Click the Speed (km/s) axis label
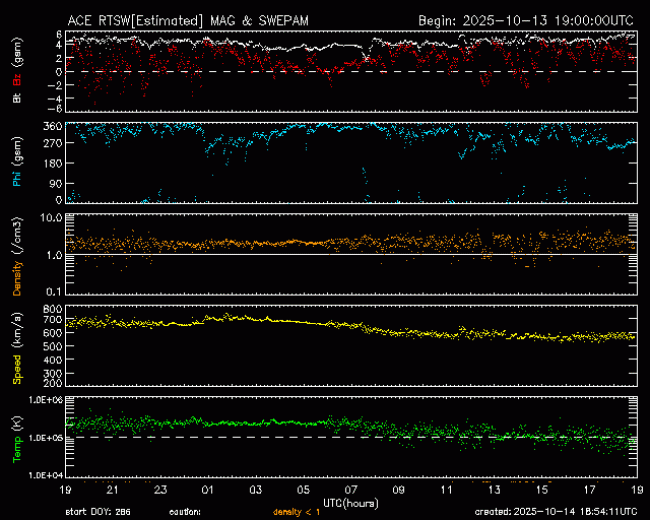This screenshot has width=650, height=520. tap(17, 344)
